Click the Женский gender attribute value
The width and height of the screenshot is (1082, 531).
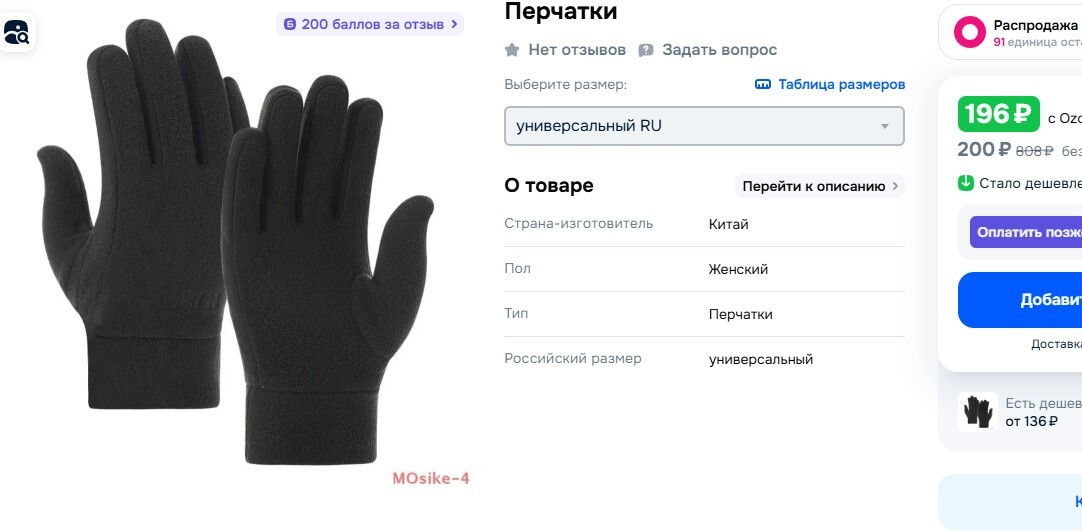(x=738, y=270)
